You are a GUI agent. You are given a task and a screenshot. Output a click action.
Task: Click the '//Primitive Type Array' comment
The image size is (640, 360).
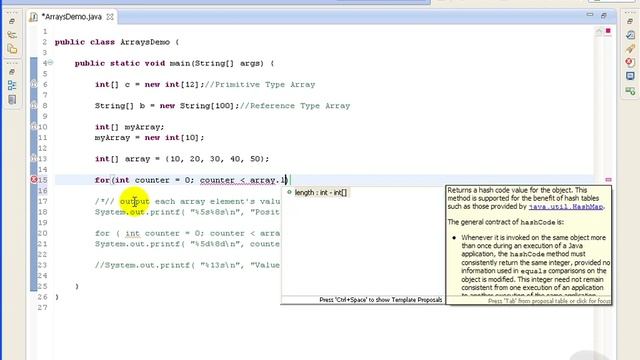[x=260, y=84]
